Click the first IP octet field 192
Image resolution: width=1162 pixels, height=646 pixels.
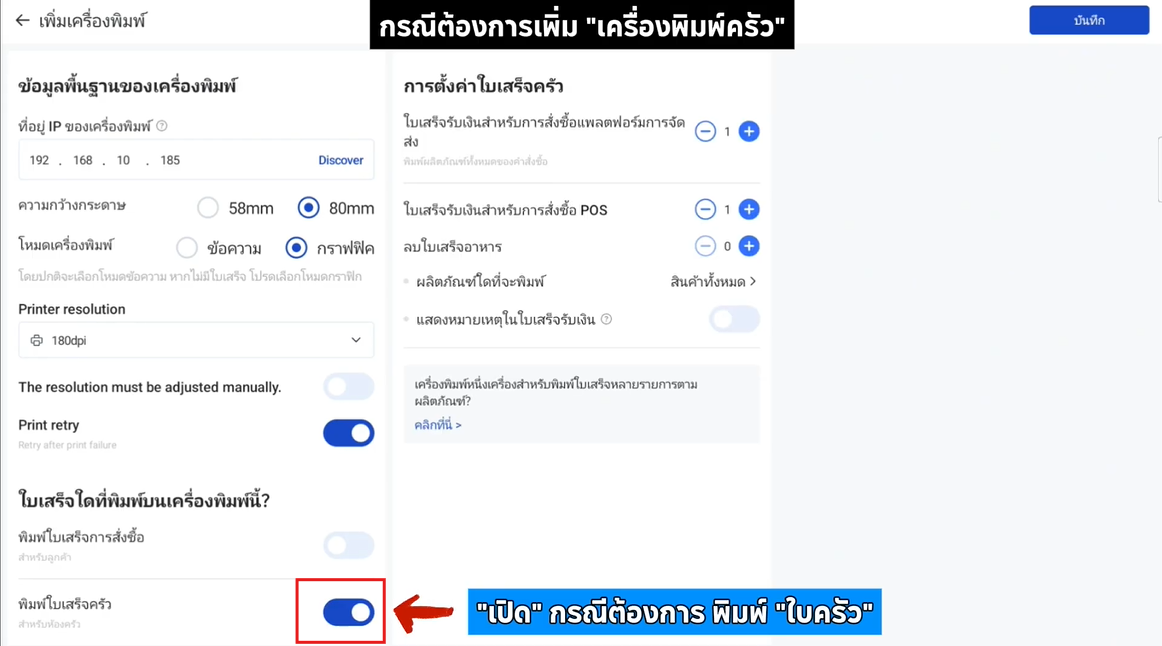39,160
